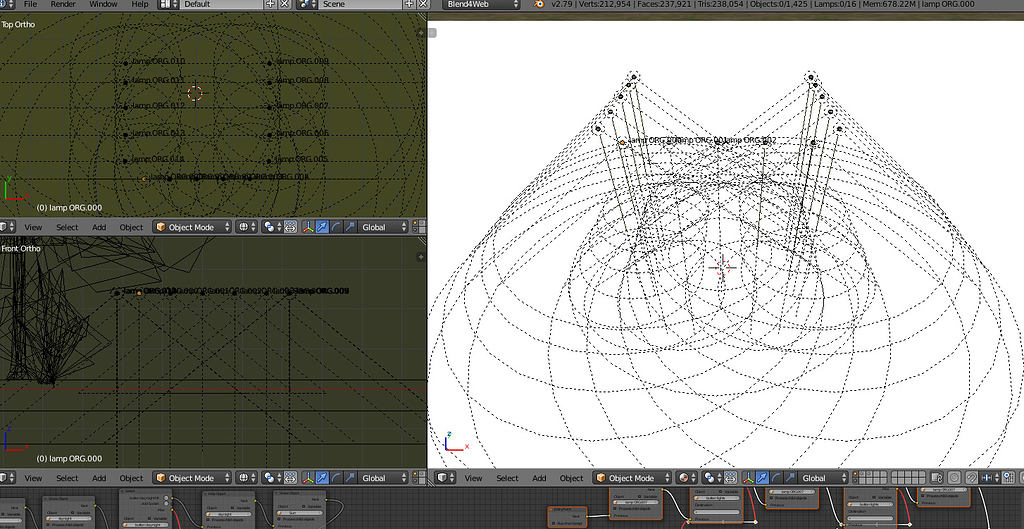Toggle 3D manipulator in Top Ortho header

tap(308, 227)
